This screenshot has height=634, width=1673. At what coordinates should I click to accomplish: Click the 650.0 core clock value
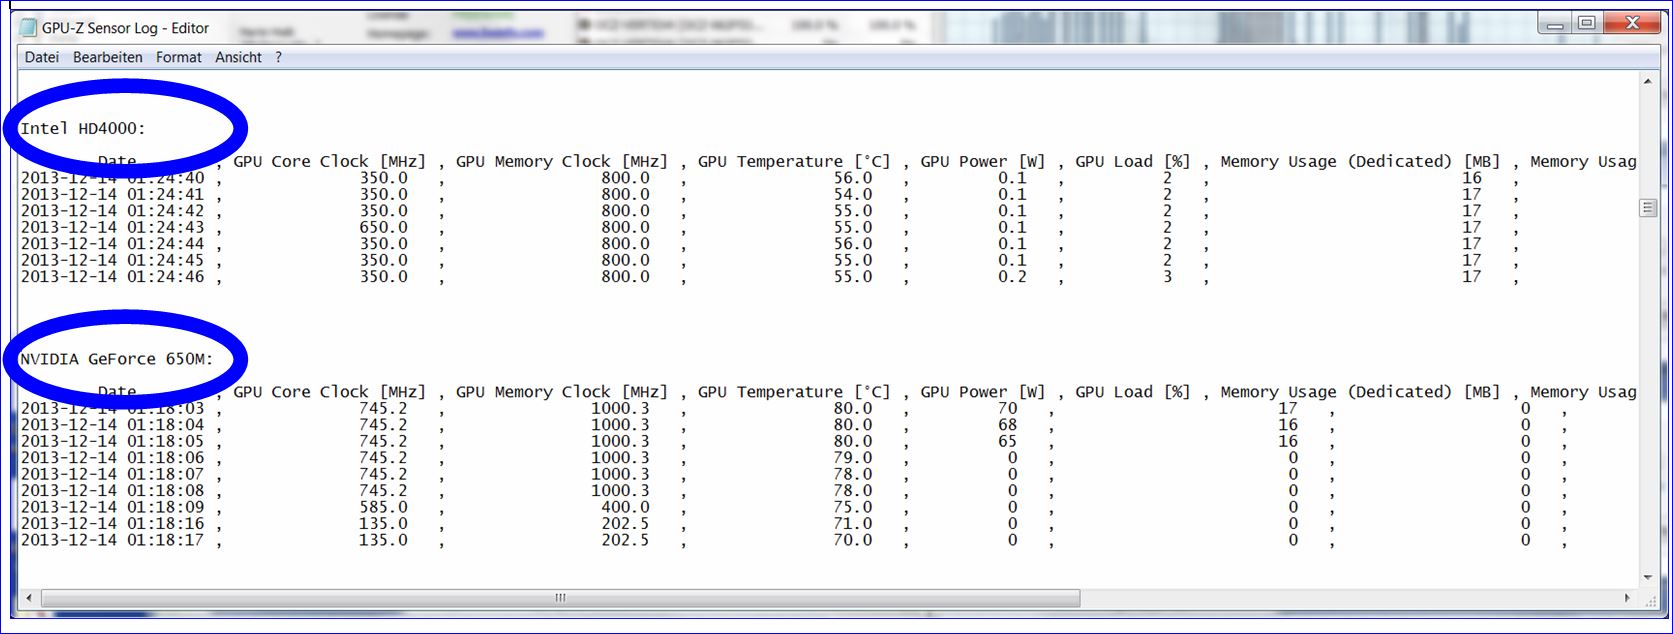point(384,227)
